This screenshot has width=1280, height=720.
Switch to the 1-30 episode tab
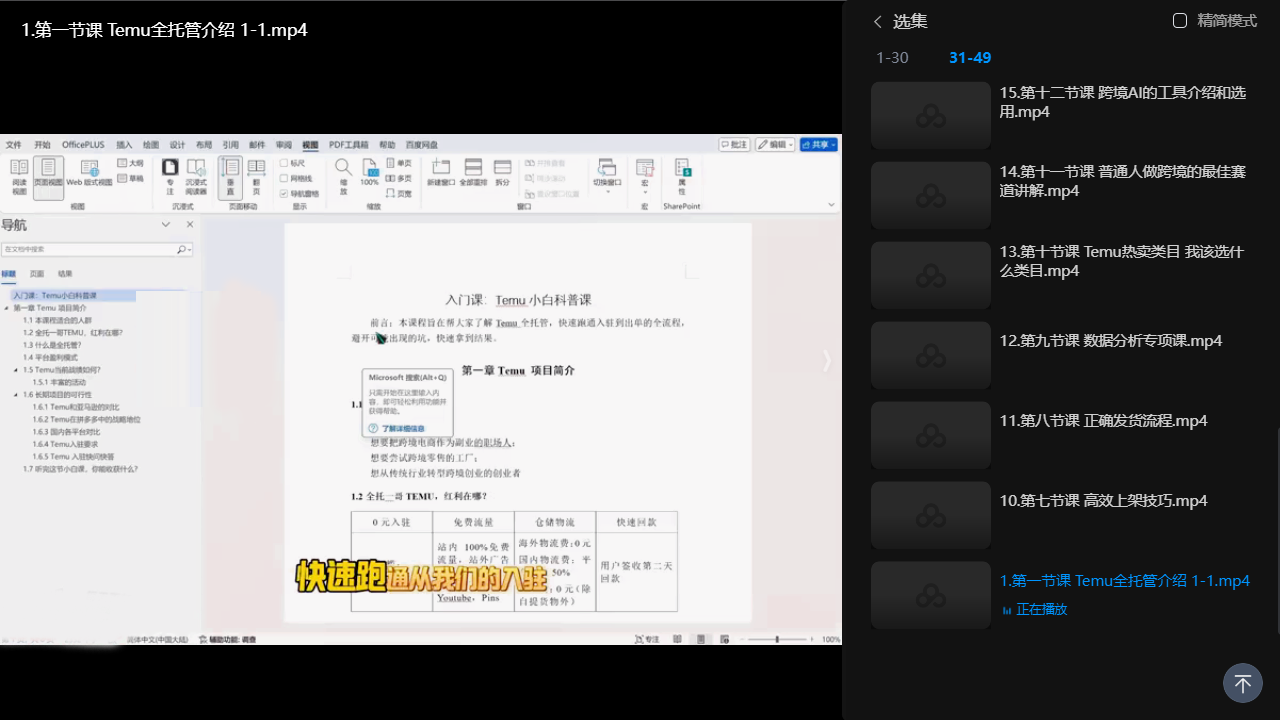click(x=892, y=58)
